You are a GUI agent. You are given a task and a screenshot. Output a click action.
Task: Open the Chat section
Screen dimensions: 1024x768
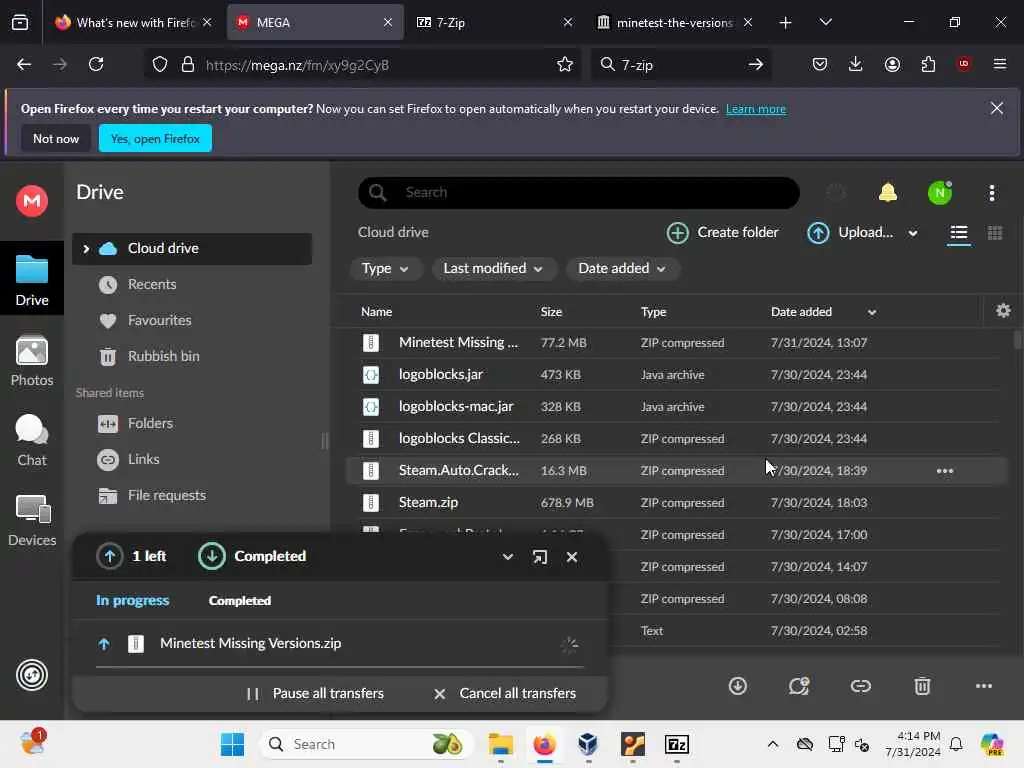point(32,440)
